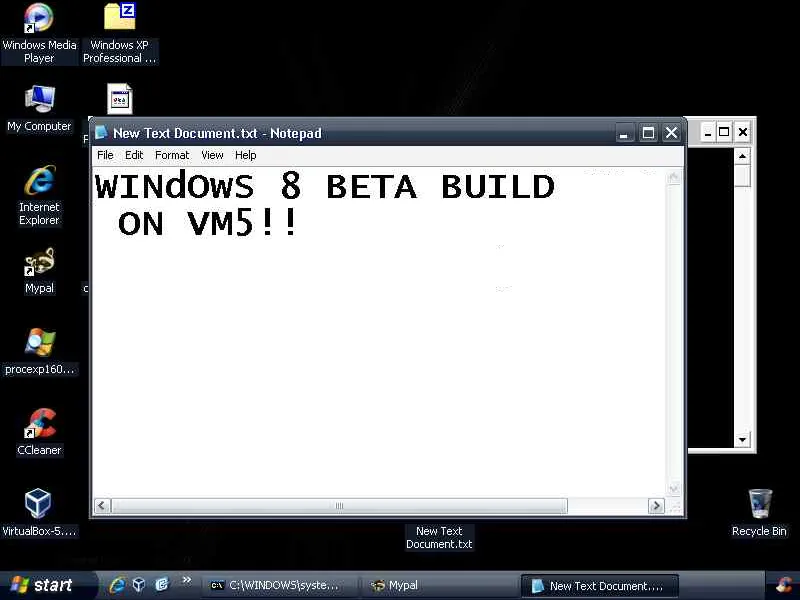Screen dimensions: 800x600
Task: Click Notepad vertical scrollbar up arrow
Action: (674, 177)
